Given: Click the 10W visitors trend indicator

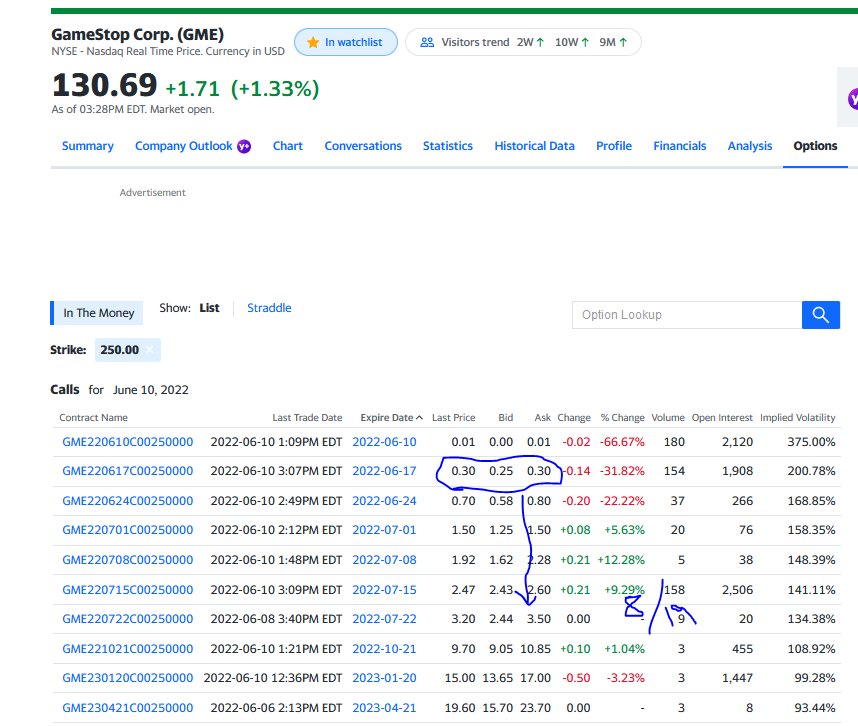Looking at the screenshot, I should click(x=572, y=42).
